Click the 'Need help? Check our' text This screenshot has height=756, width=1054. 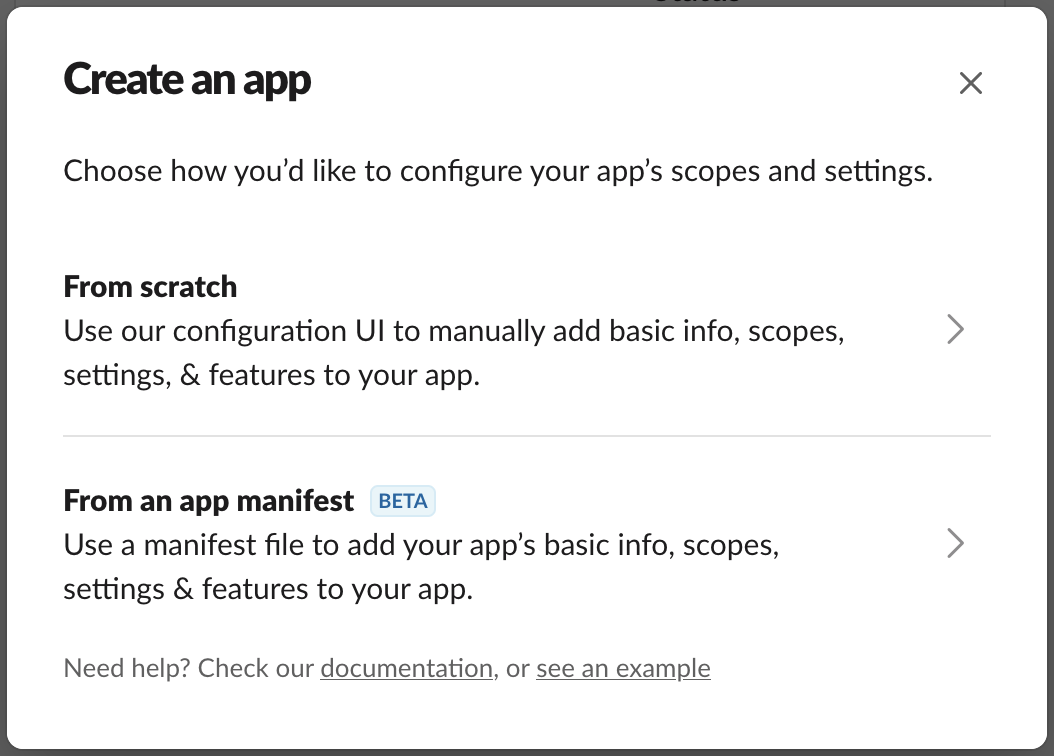189,669
